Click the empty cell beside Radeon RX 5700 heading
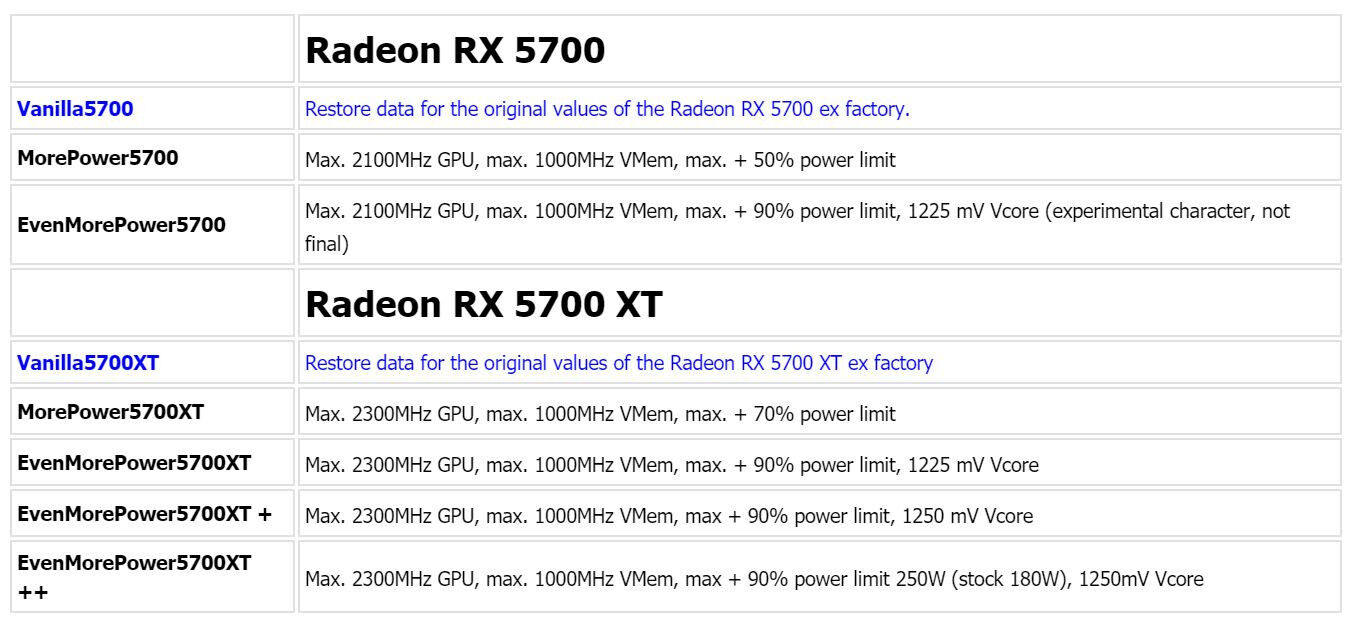Viewport: 1353px width, 621px height. [x=153, y=49]
